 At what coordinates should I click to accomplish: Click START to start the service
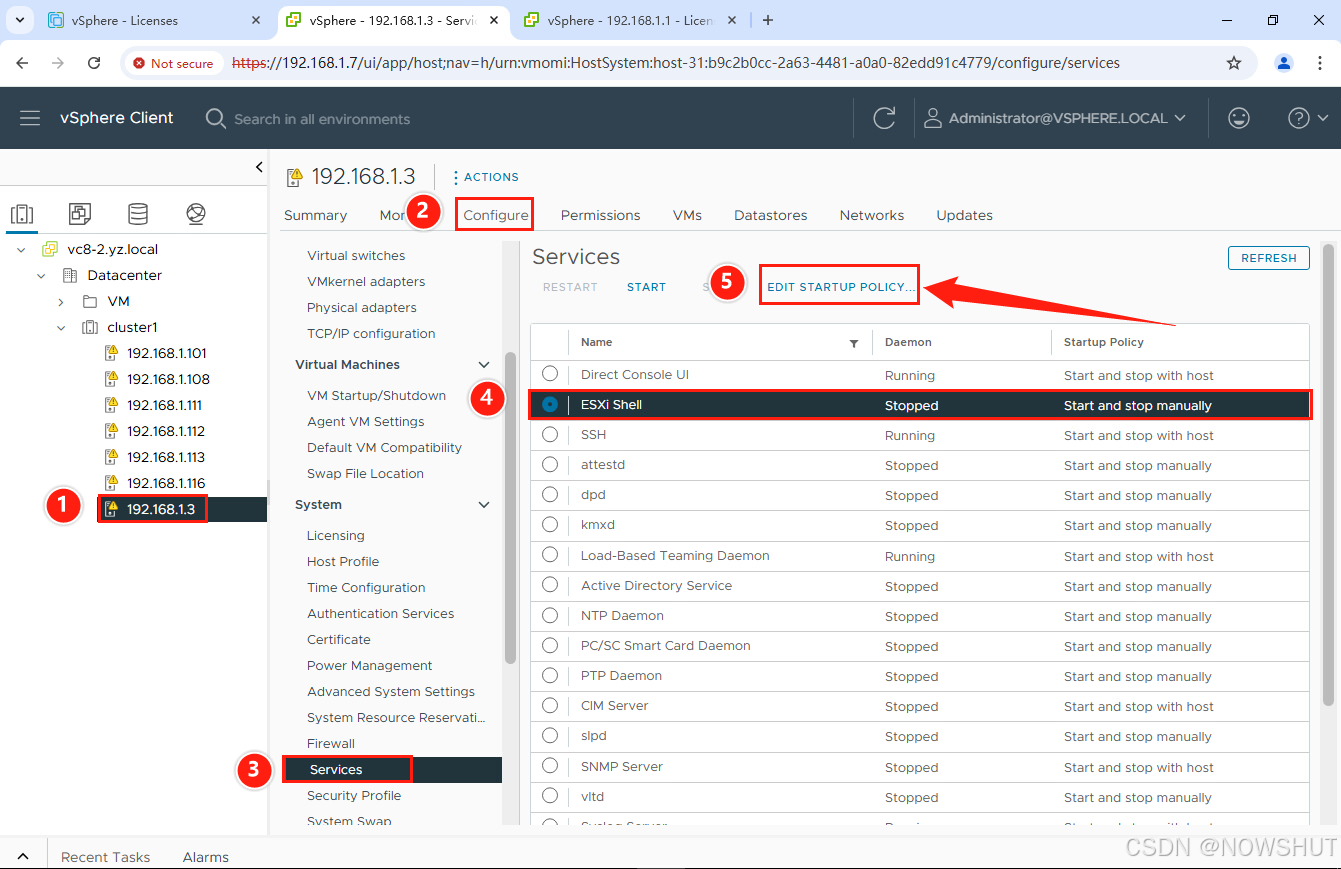tap(646, 287)
